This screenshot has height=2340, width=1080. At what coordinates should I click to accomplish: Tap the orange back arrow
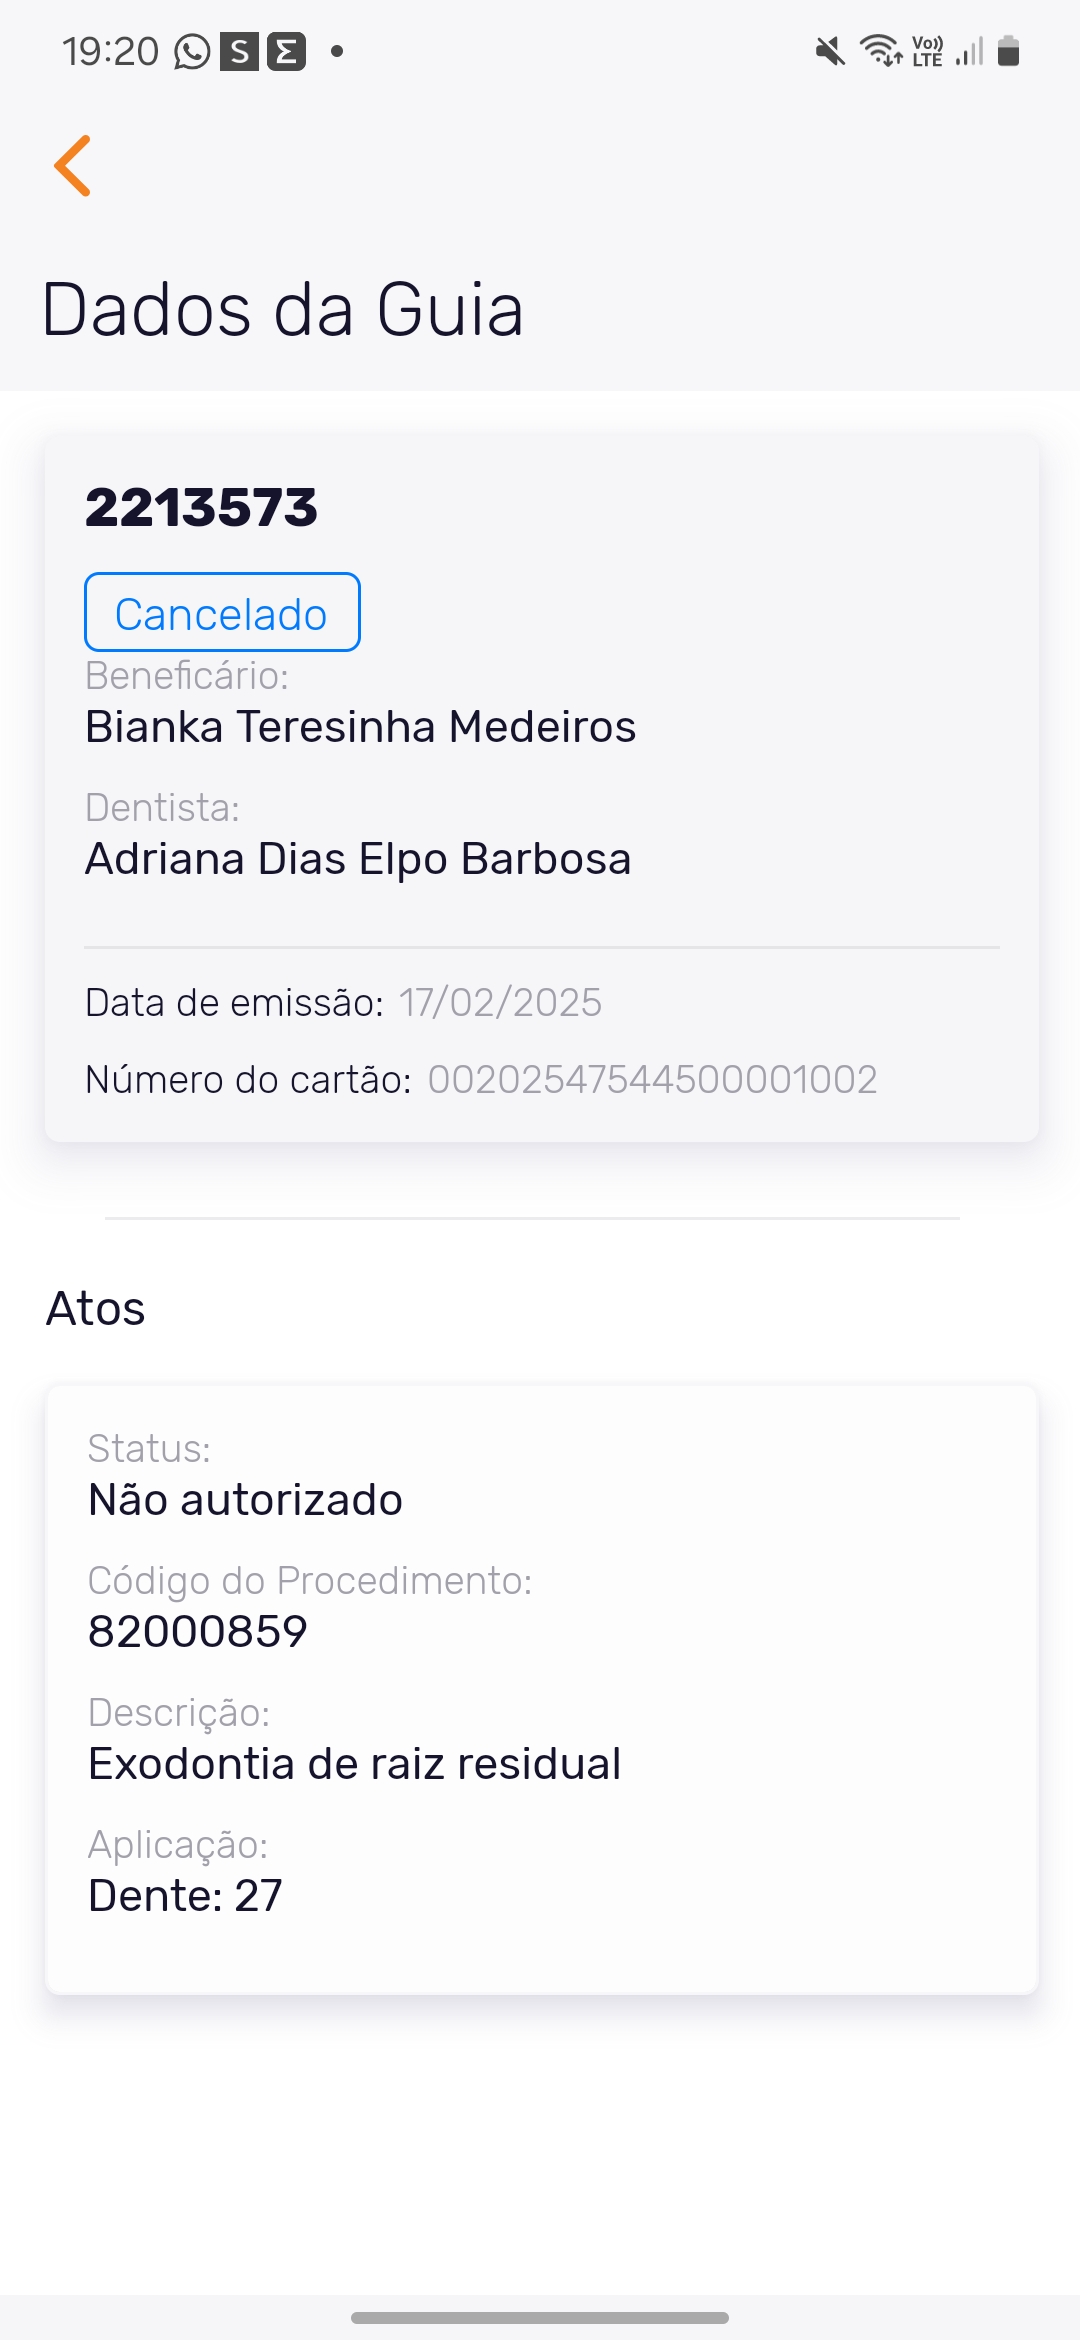73,166
